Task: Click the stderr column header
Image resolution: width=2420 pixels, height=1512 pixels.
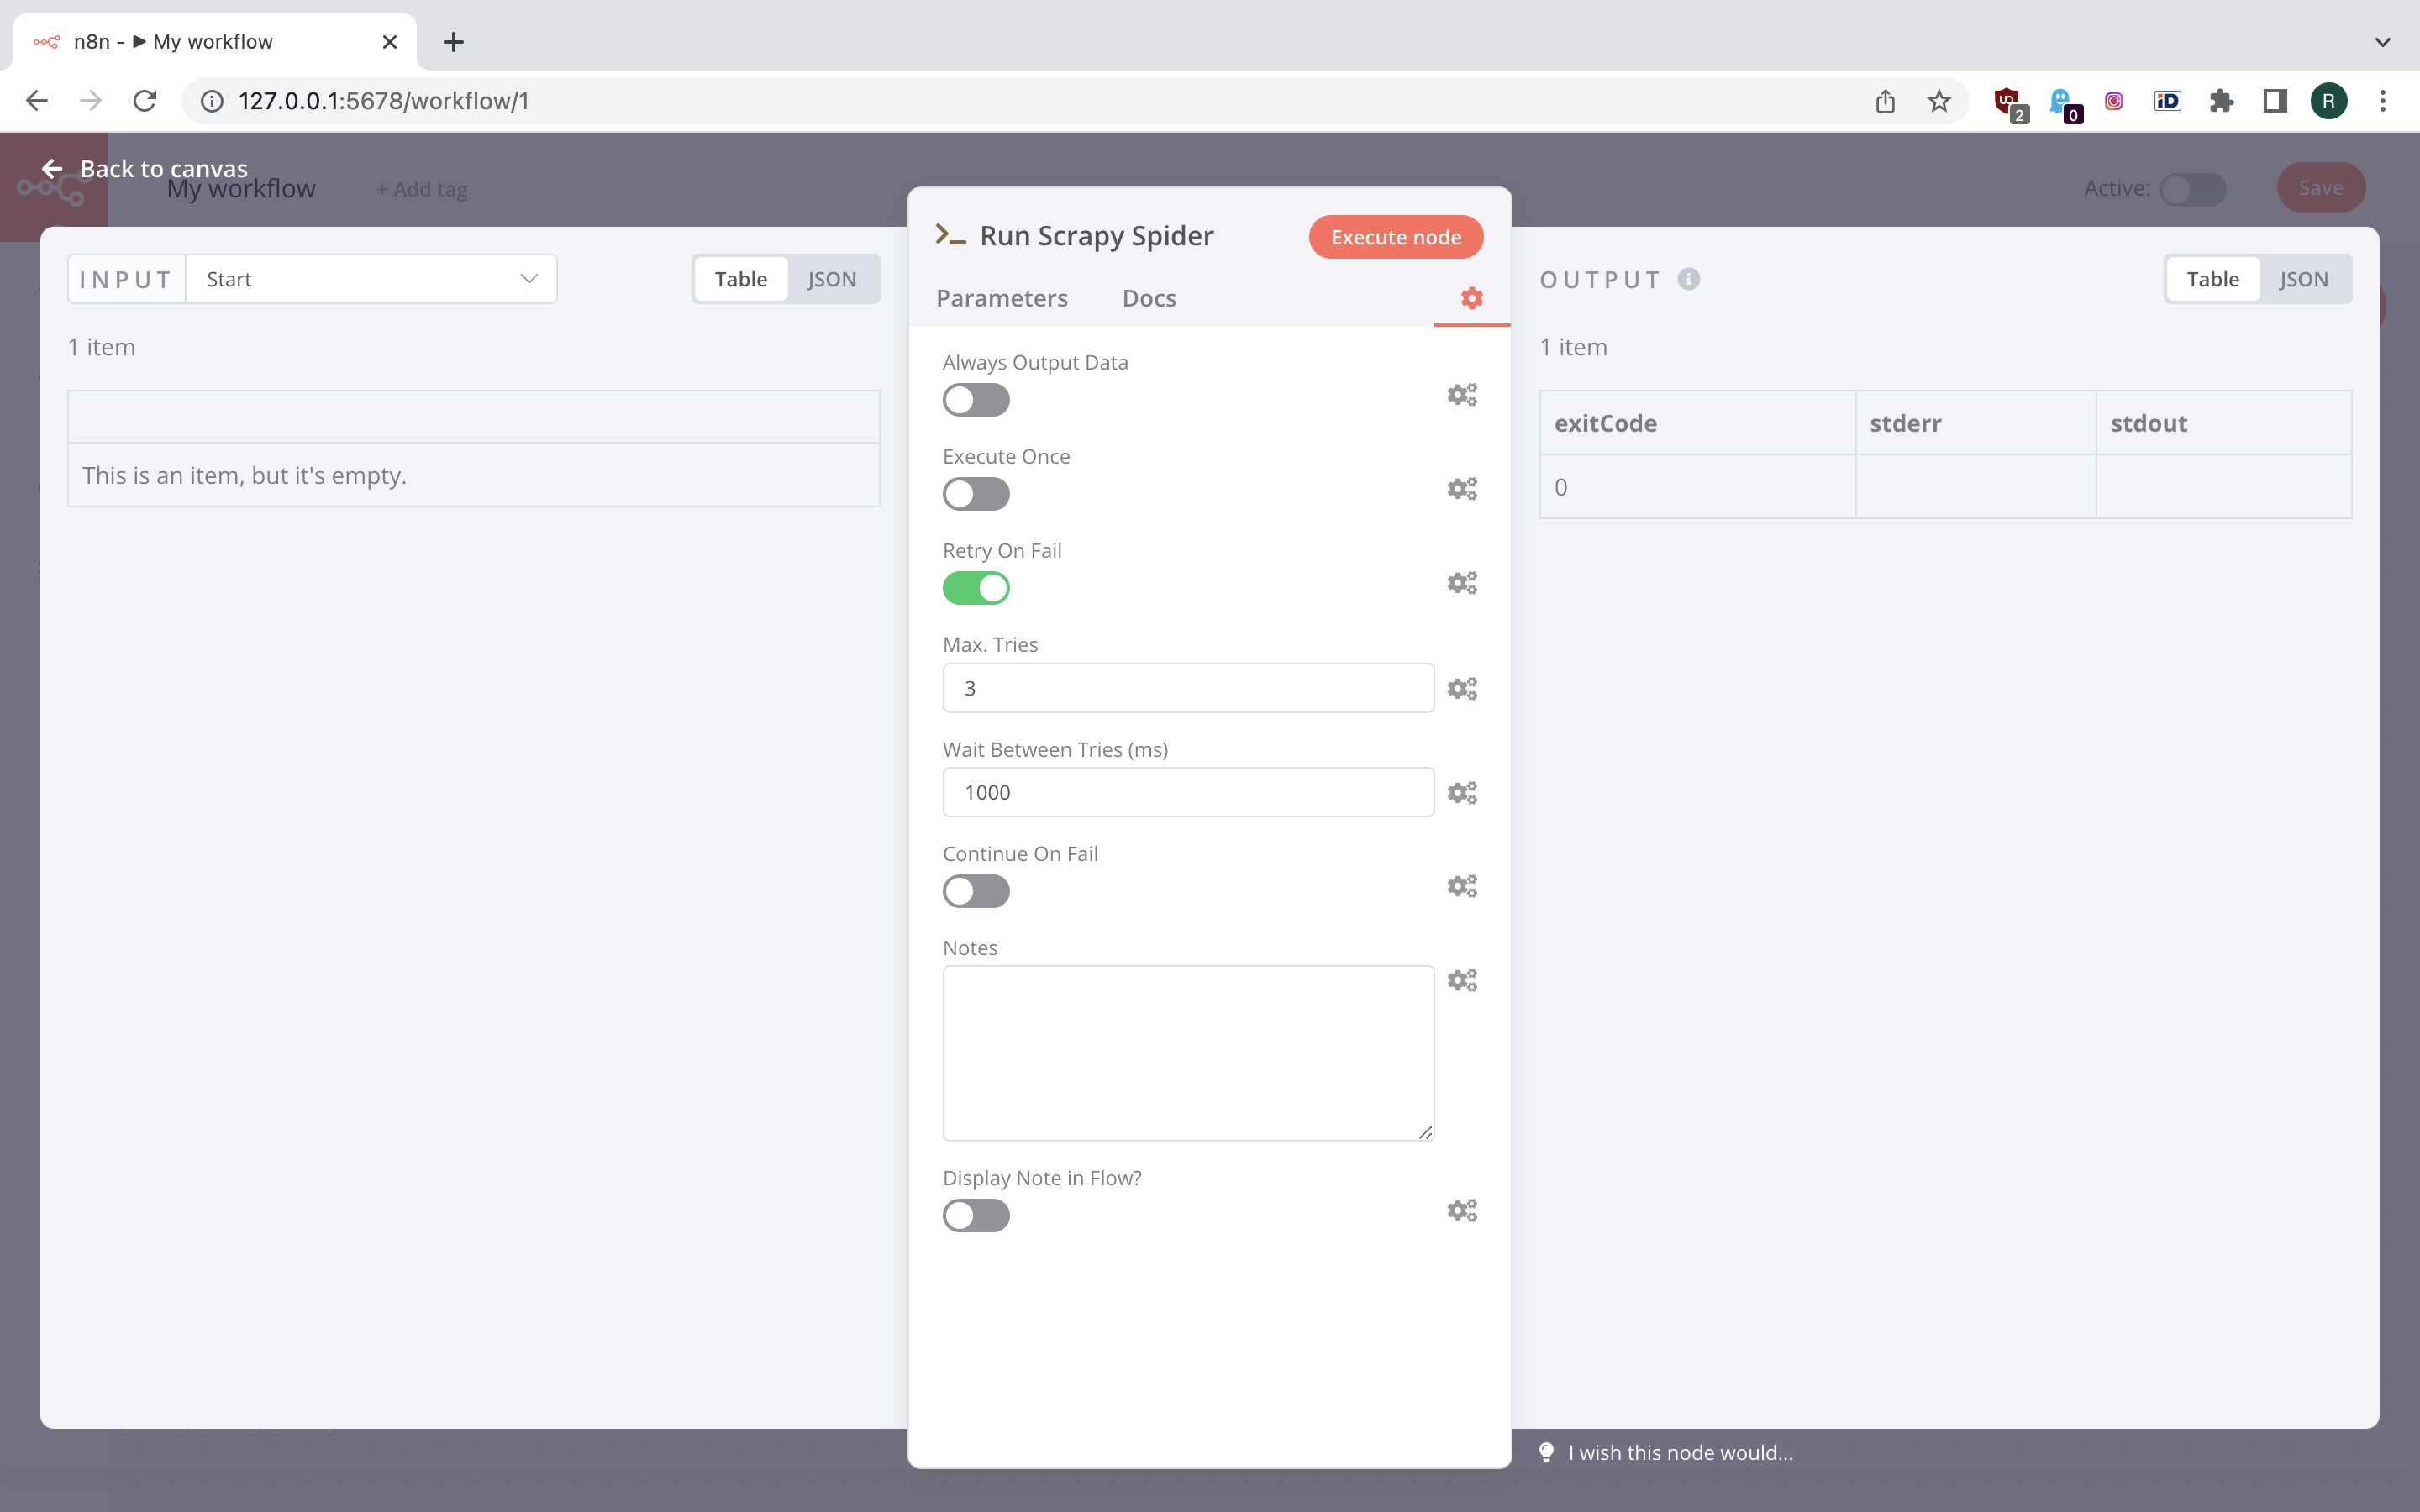Action: pyautogui.click(x=1976, y=423)
